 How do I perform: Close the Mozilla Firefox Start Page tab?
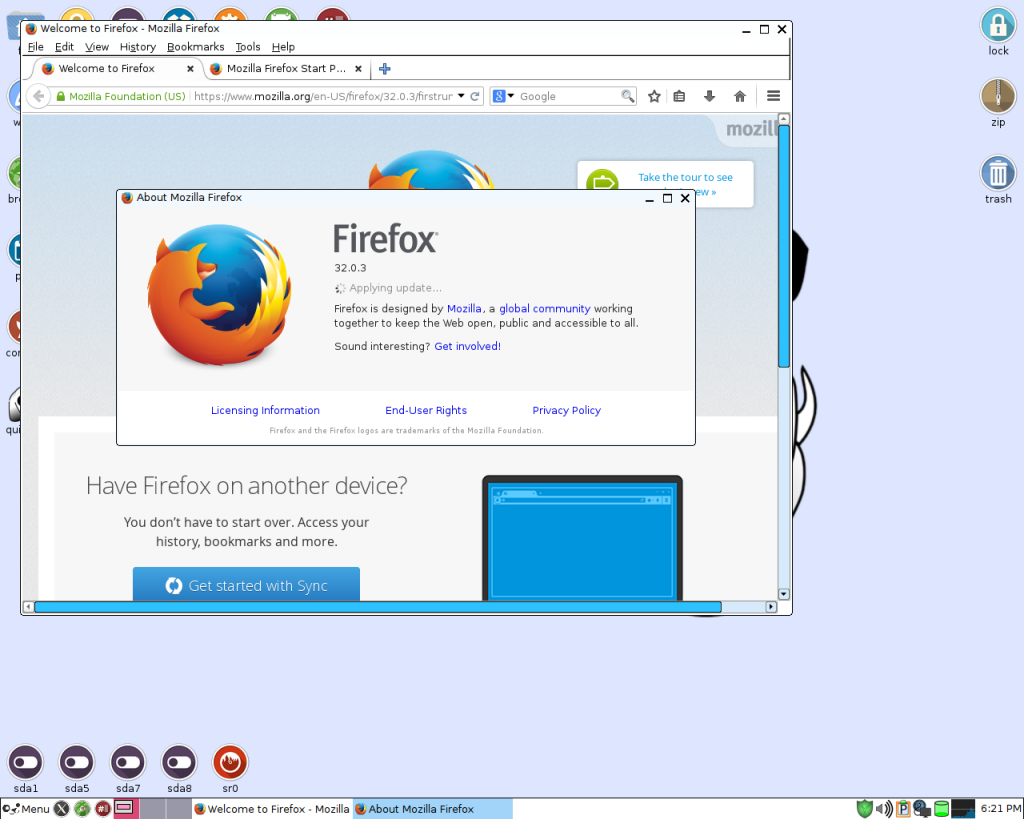pyautogui.click(x=358, y=69)
